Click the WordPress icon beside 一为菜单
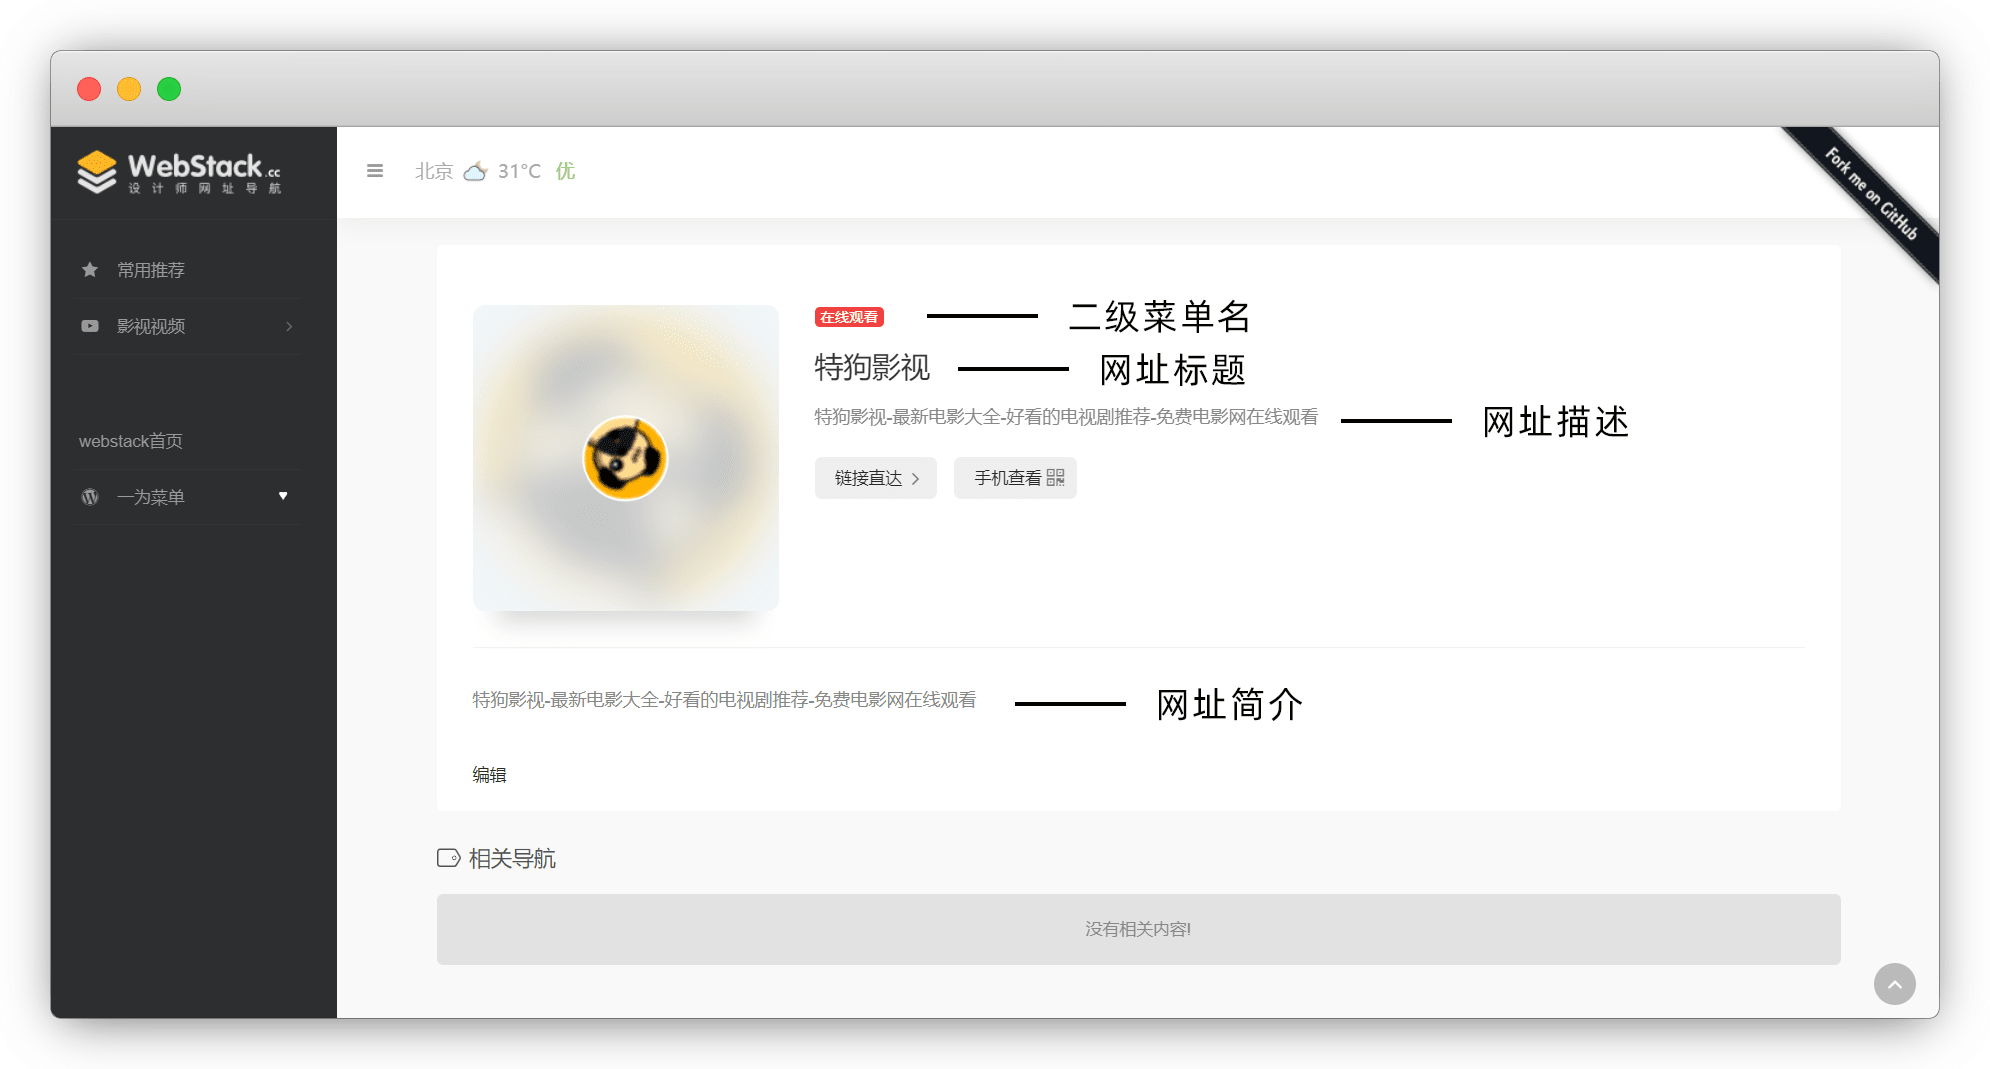1990x1069 pixels. click(x=90, y=497)
